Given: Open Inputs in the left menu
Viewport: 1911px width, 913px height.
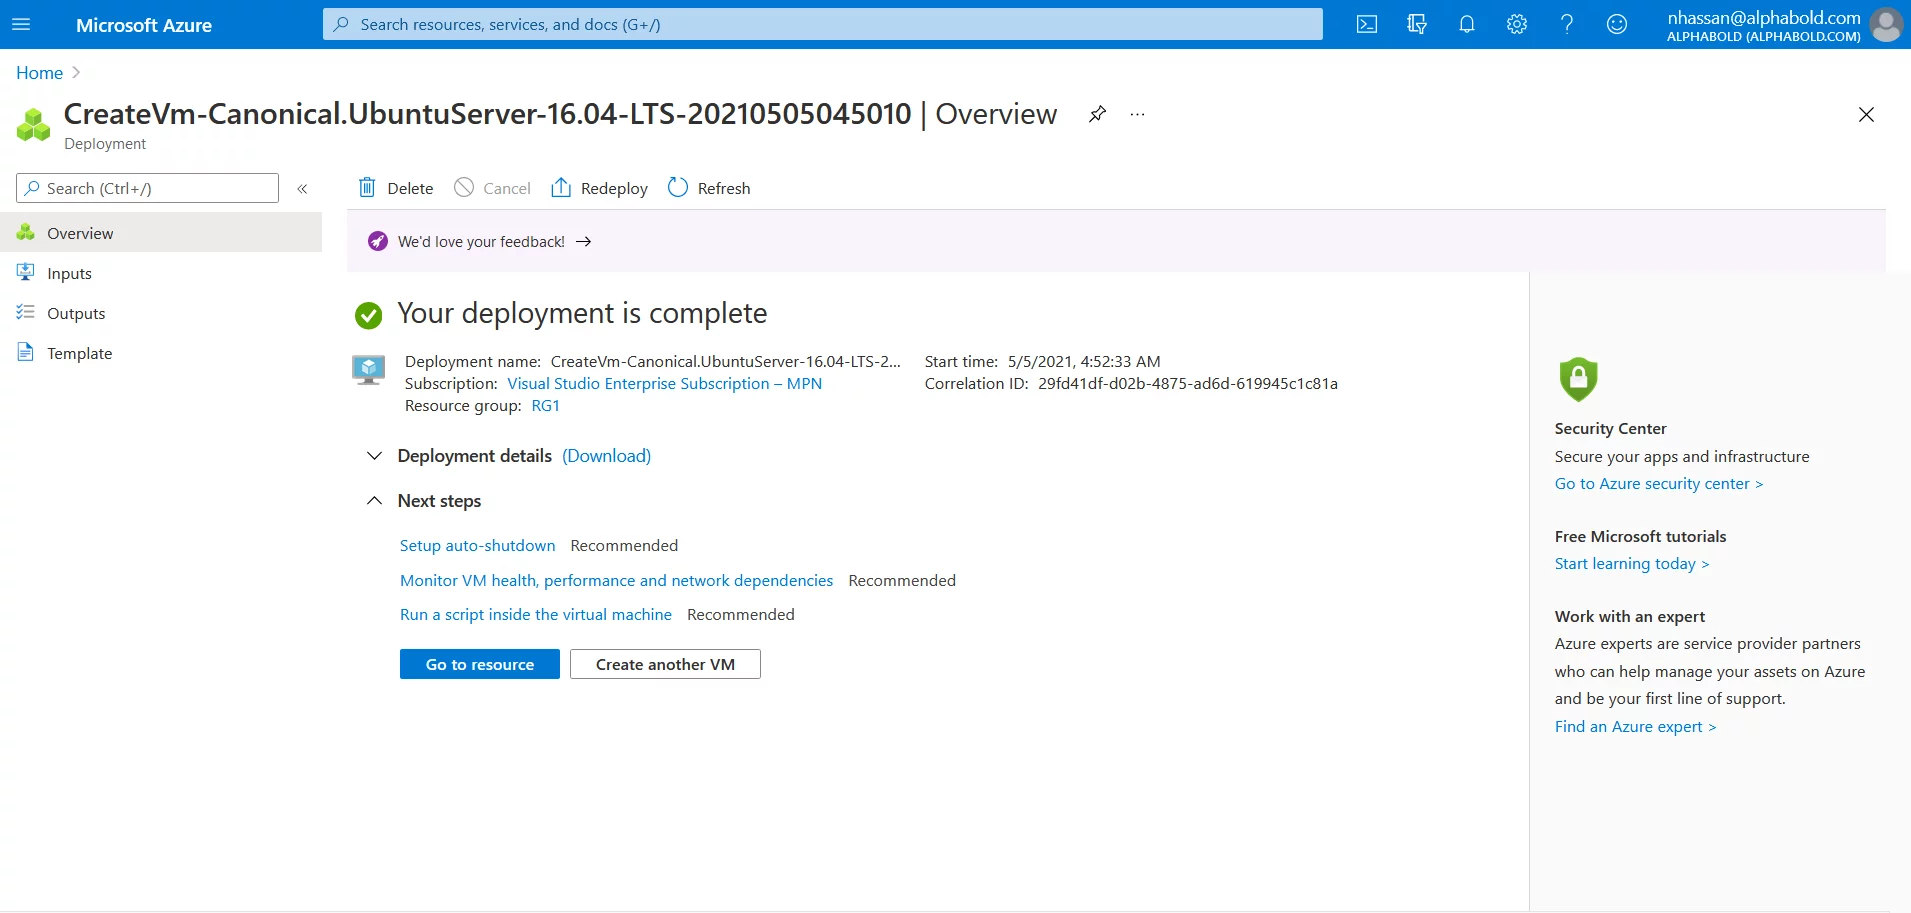Looking at the screenshot, I should pyautogui.click(x=161, y=273).
